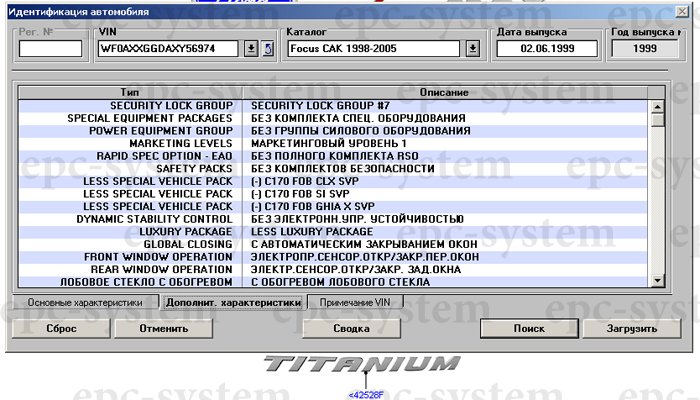Viewport: 700px width, 400px height.
Task: Switch to Основные характеристики tab
Action: pyautogui.click(x=85, y=302)
